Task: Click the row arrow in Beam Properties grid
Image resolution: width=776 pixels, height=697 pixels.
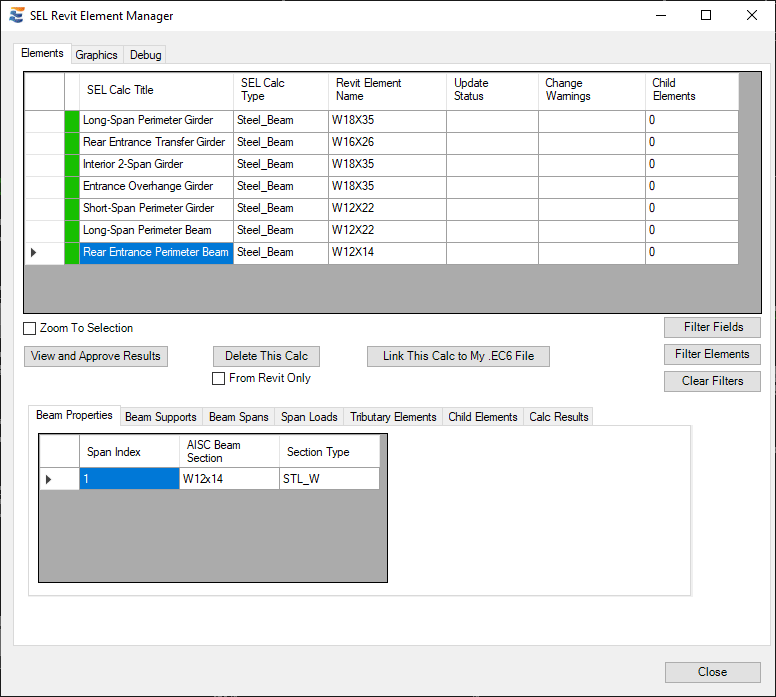Action: click(48, 480)
